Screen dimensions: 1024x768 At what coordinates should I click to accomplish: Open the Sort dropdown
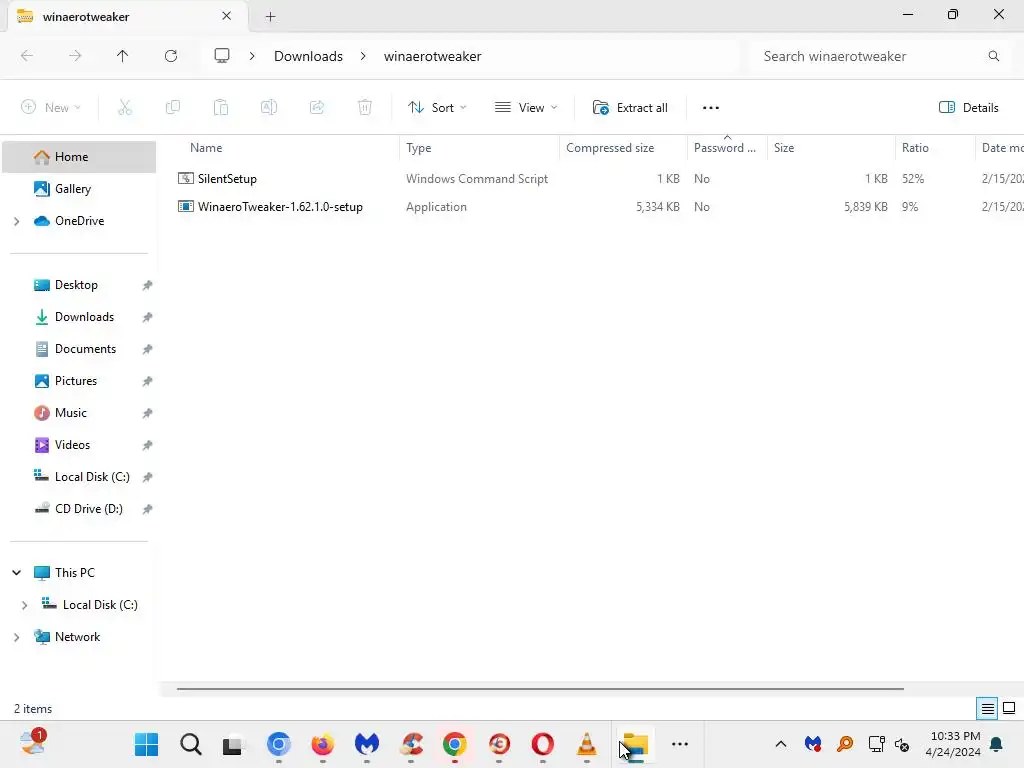pyautogui.click(x=437, y=108)
